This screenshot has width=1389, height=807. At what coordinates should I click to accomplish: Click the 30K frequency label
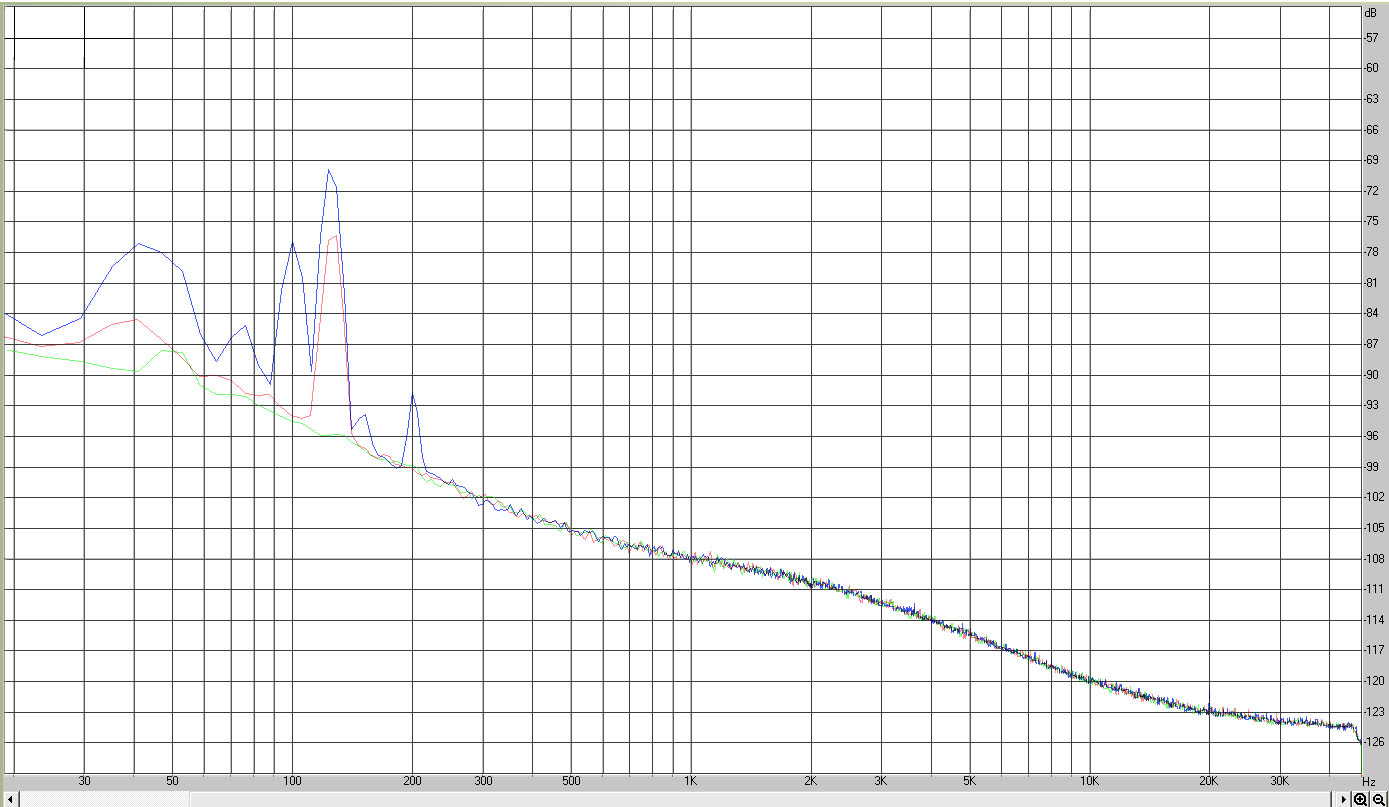1279,781
